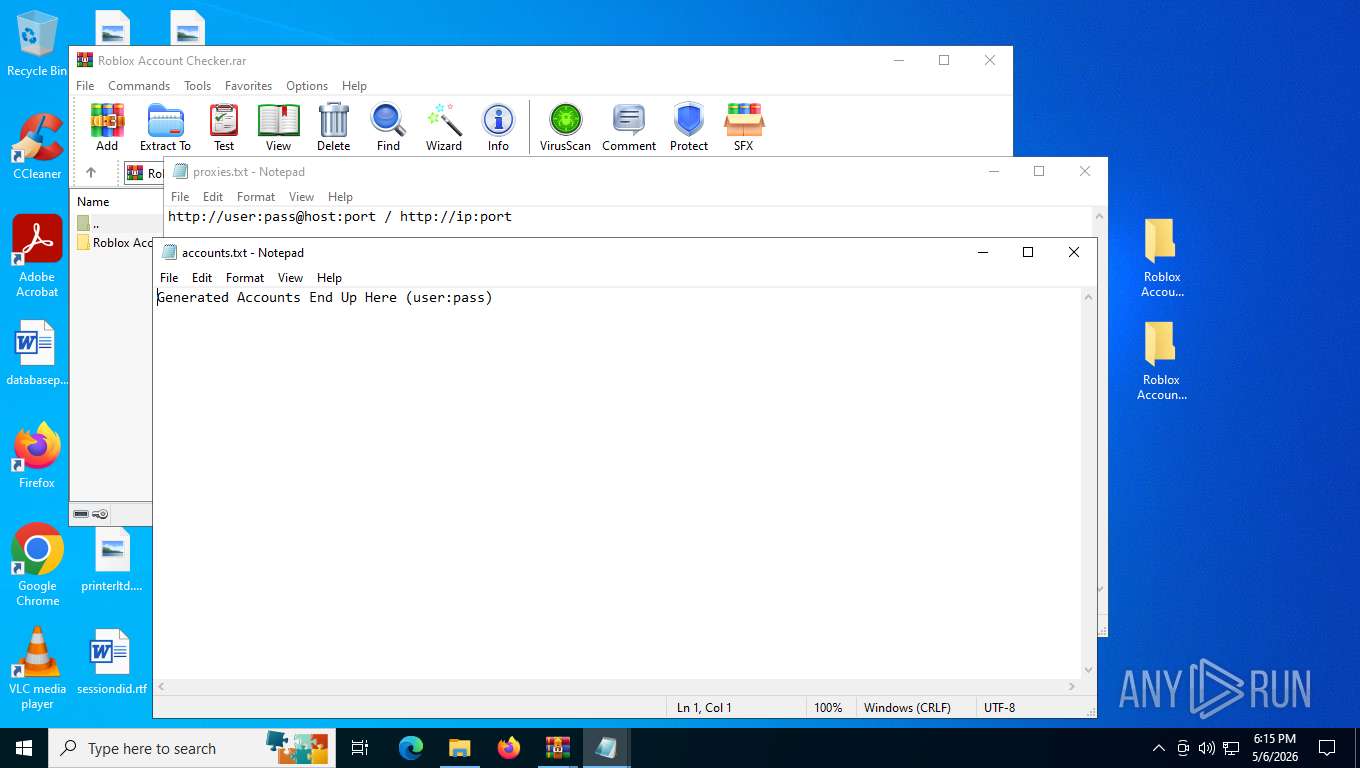This screenshot has height=768, width=1360.
Task: Click the WinRAR taskbar icon
Action: 557,748
